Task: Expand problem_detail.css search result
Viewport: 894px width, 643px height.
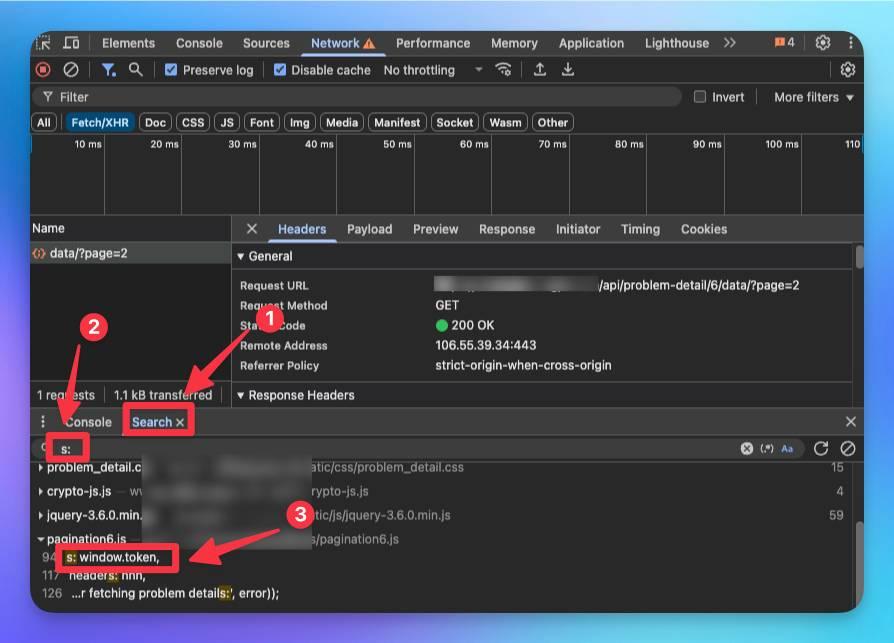Action: (x=40, y=467)
